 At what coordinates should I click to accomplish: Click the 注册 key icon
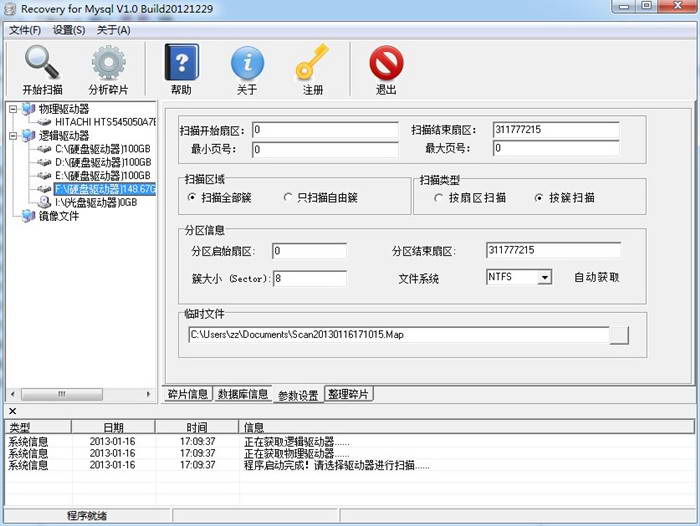point(312,62)
